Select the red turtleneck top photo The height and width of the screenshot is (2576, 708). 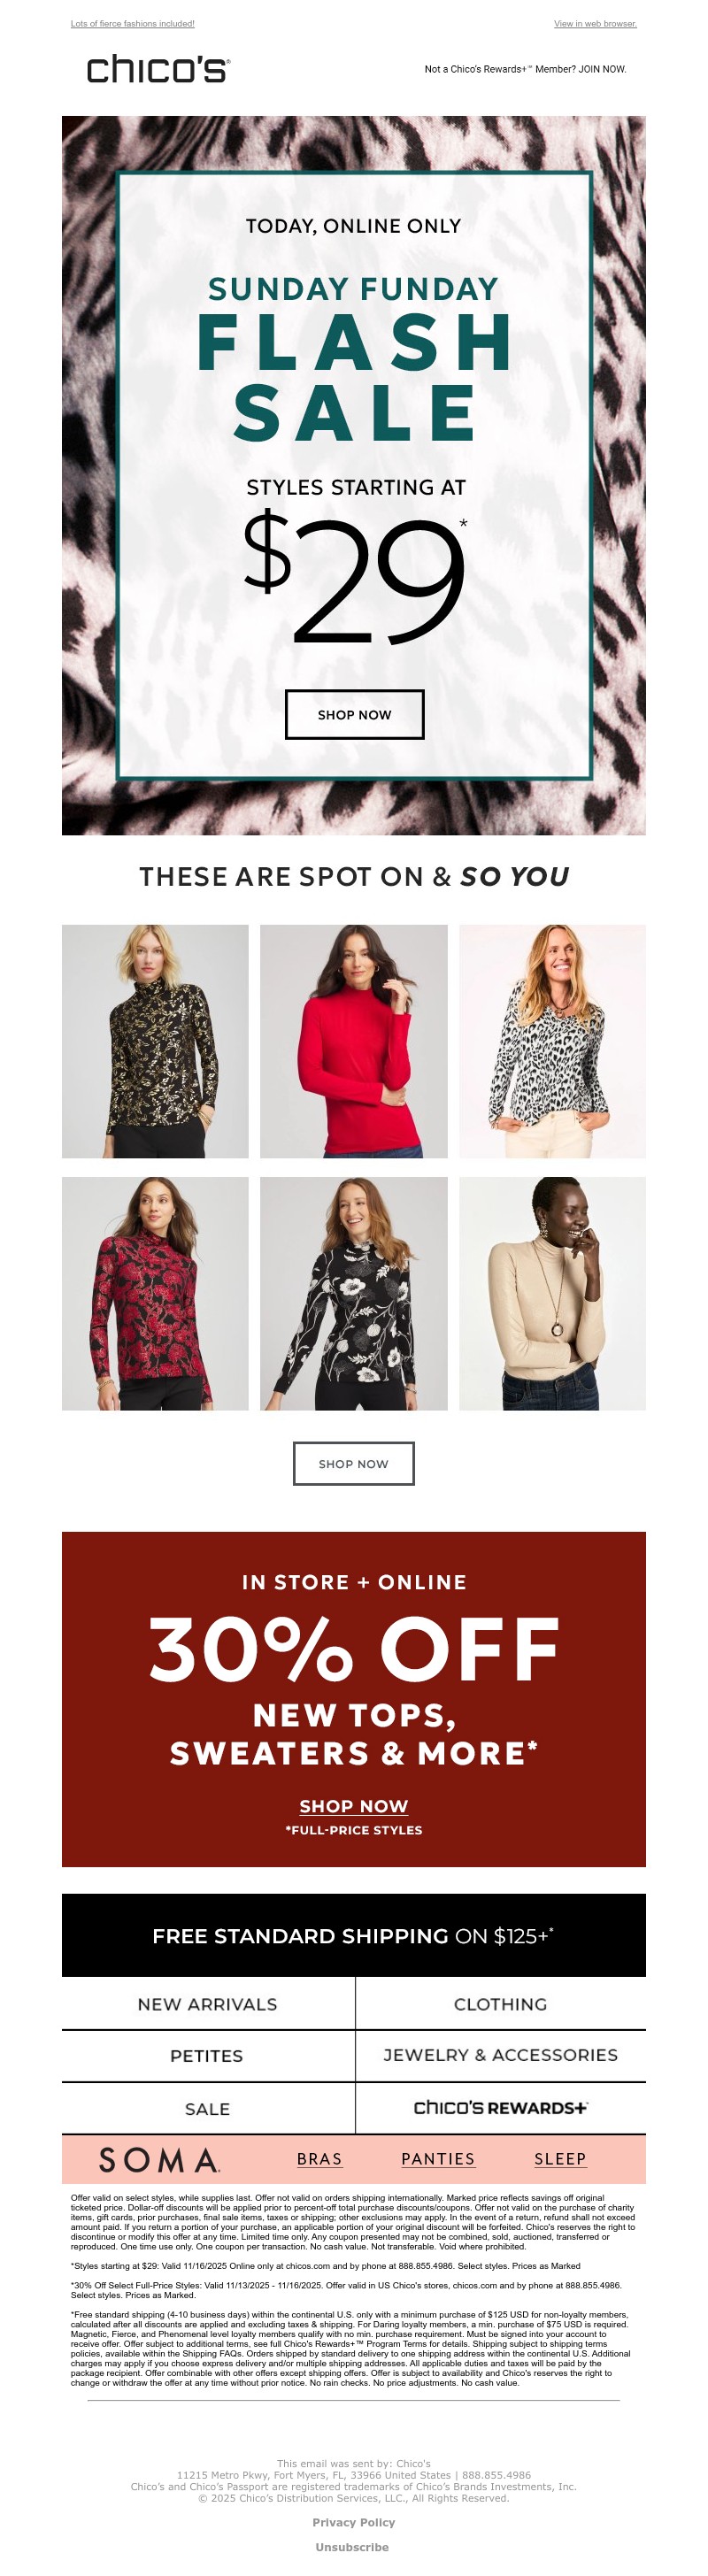[354, 1041]
